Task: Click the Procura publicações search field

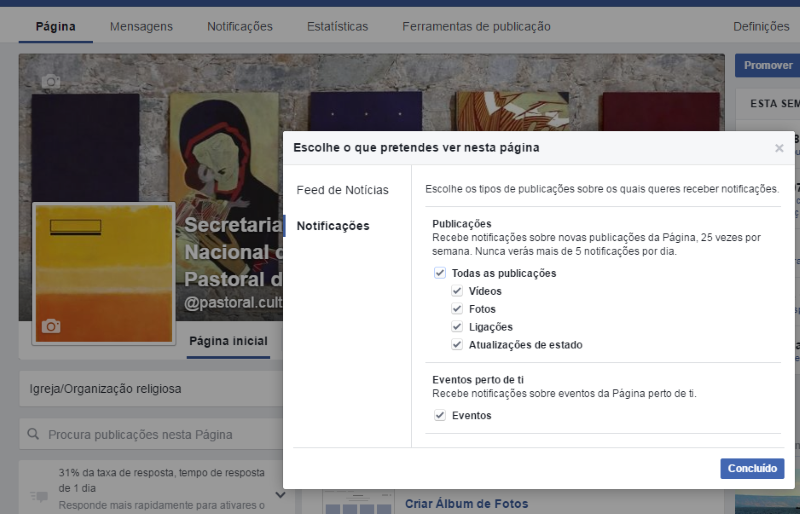Action: click(x=152, y=434)
